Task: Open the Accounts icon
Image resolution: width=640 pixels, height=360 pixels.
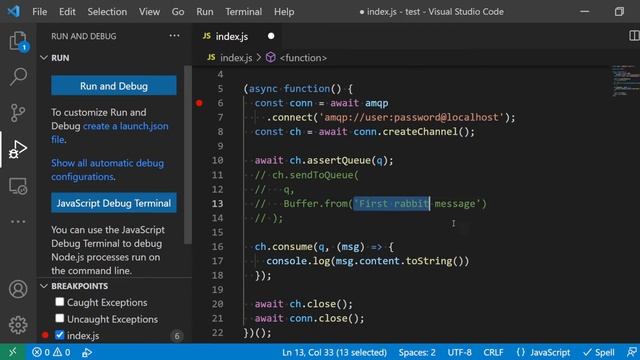Action: click(18, 289)
